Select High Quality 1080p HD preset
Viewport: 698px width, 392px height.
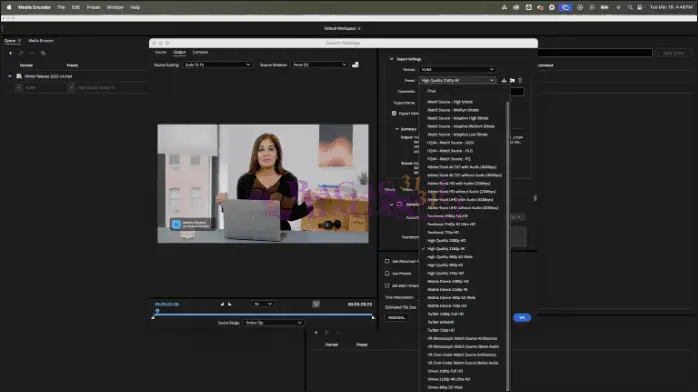click(x=446, y=241)
